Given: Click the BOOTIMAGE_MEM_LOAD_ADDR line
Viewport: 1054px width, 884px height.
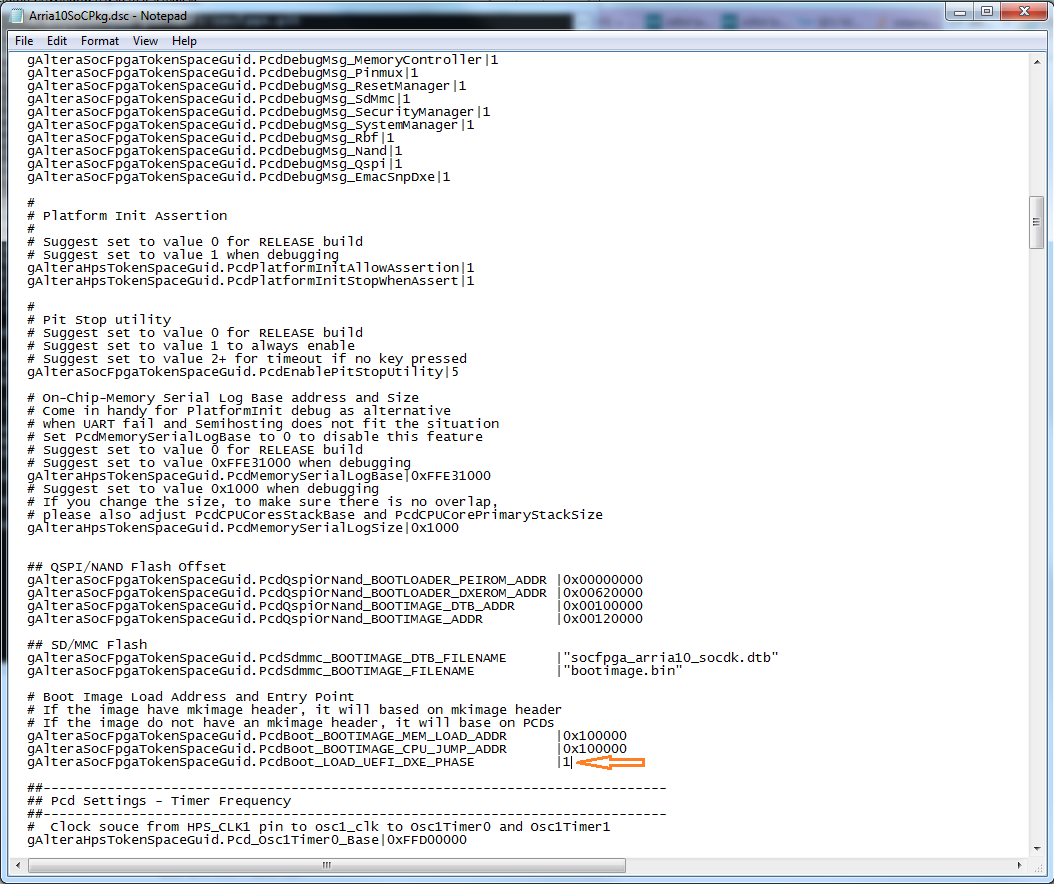Looking at the screenshot, I should point(327,736).
